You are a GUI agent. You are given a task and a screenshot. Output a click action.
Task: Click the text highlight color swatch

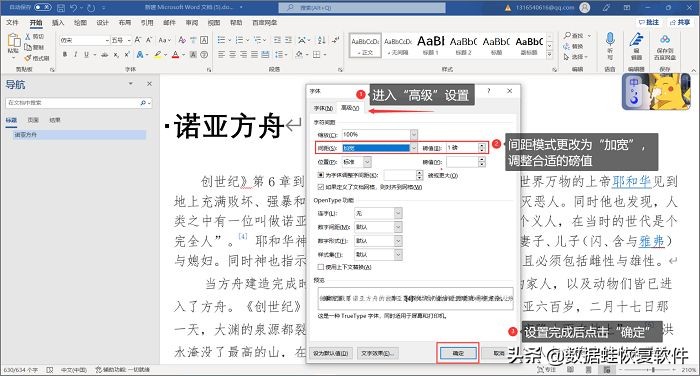click(157, 54)
